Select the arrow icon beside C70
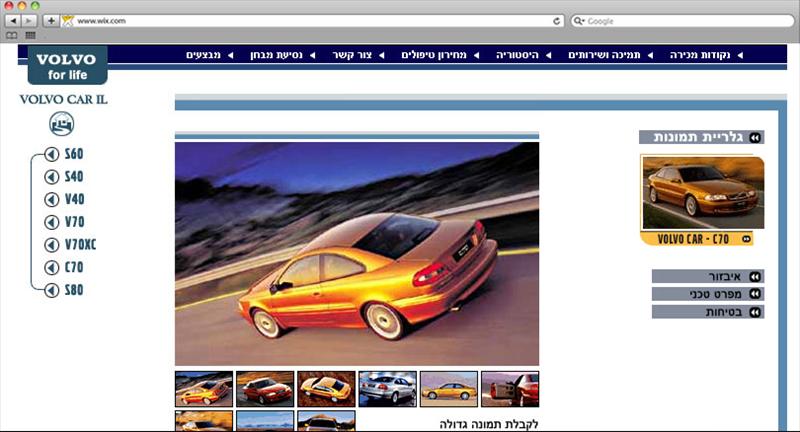The height and width of the screenshot is (432, 800). click(x=52, y=267)
